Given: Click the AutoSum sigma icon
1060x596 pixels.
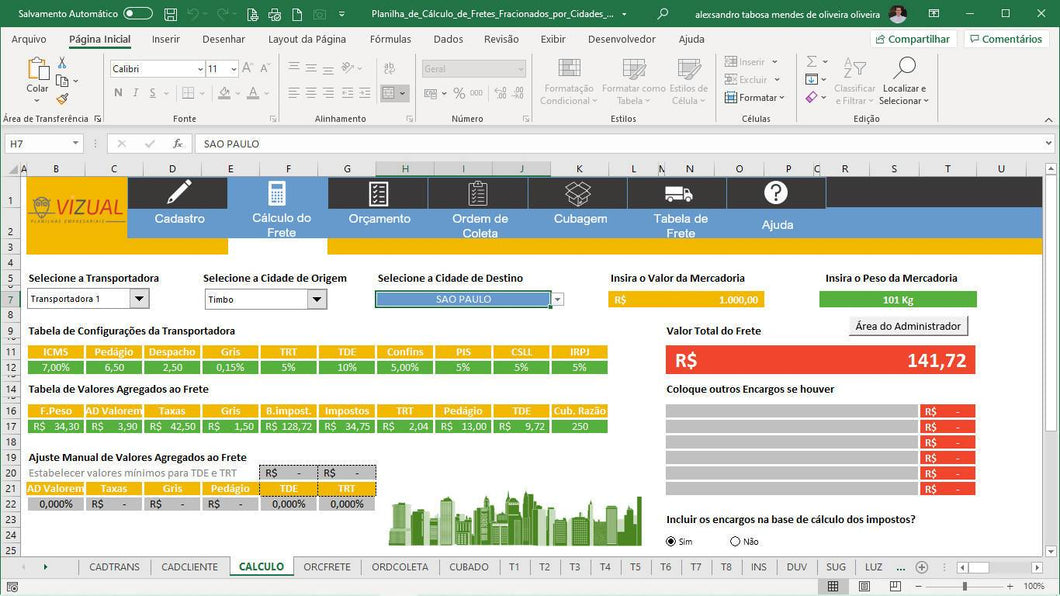Looking at the screenshot, I should pyautogui.click(x=811, y=61).
